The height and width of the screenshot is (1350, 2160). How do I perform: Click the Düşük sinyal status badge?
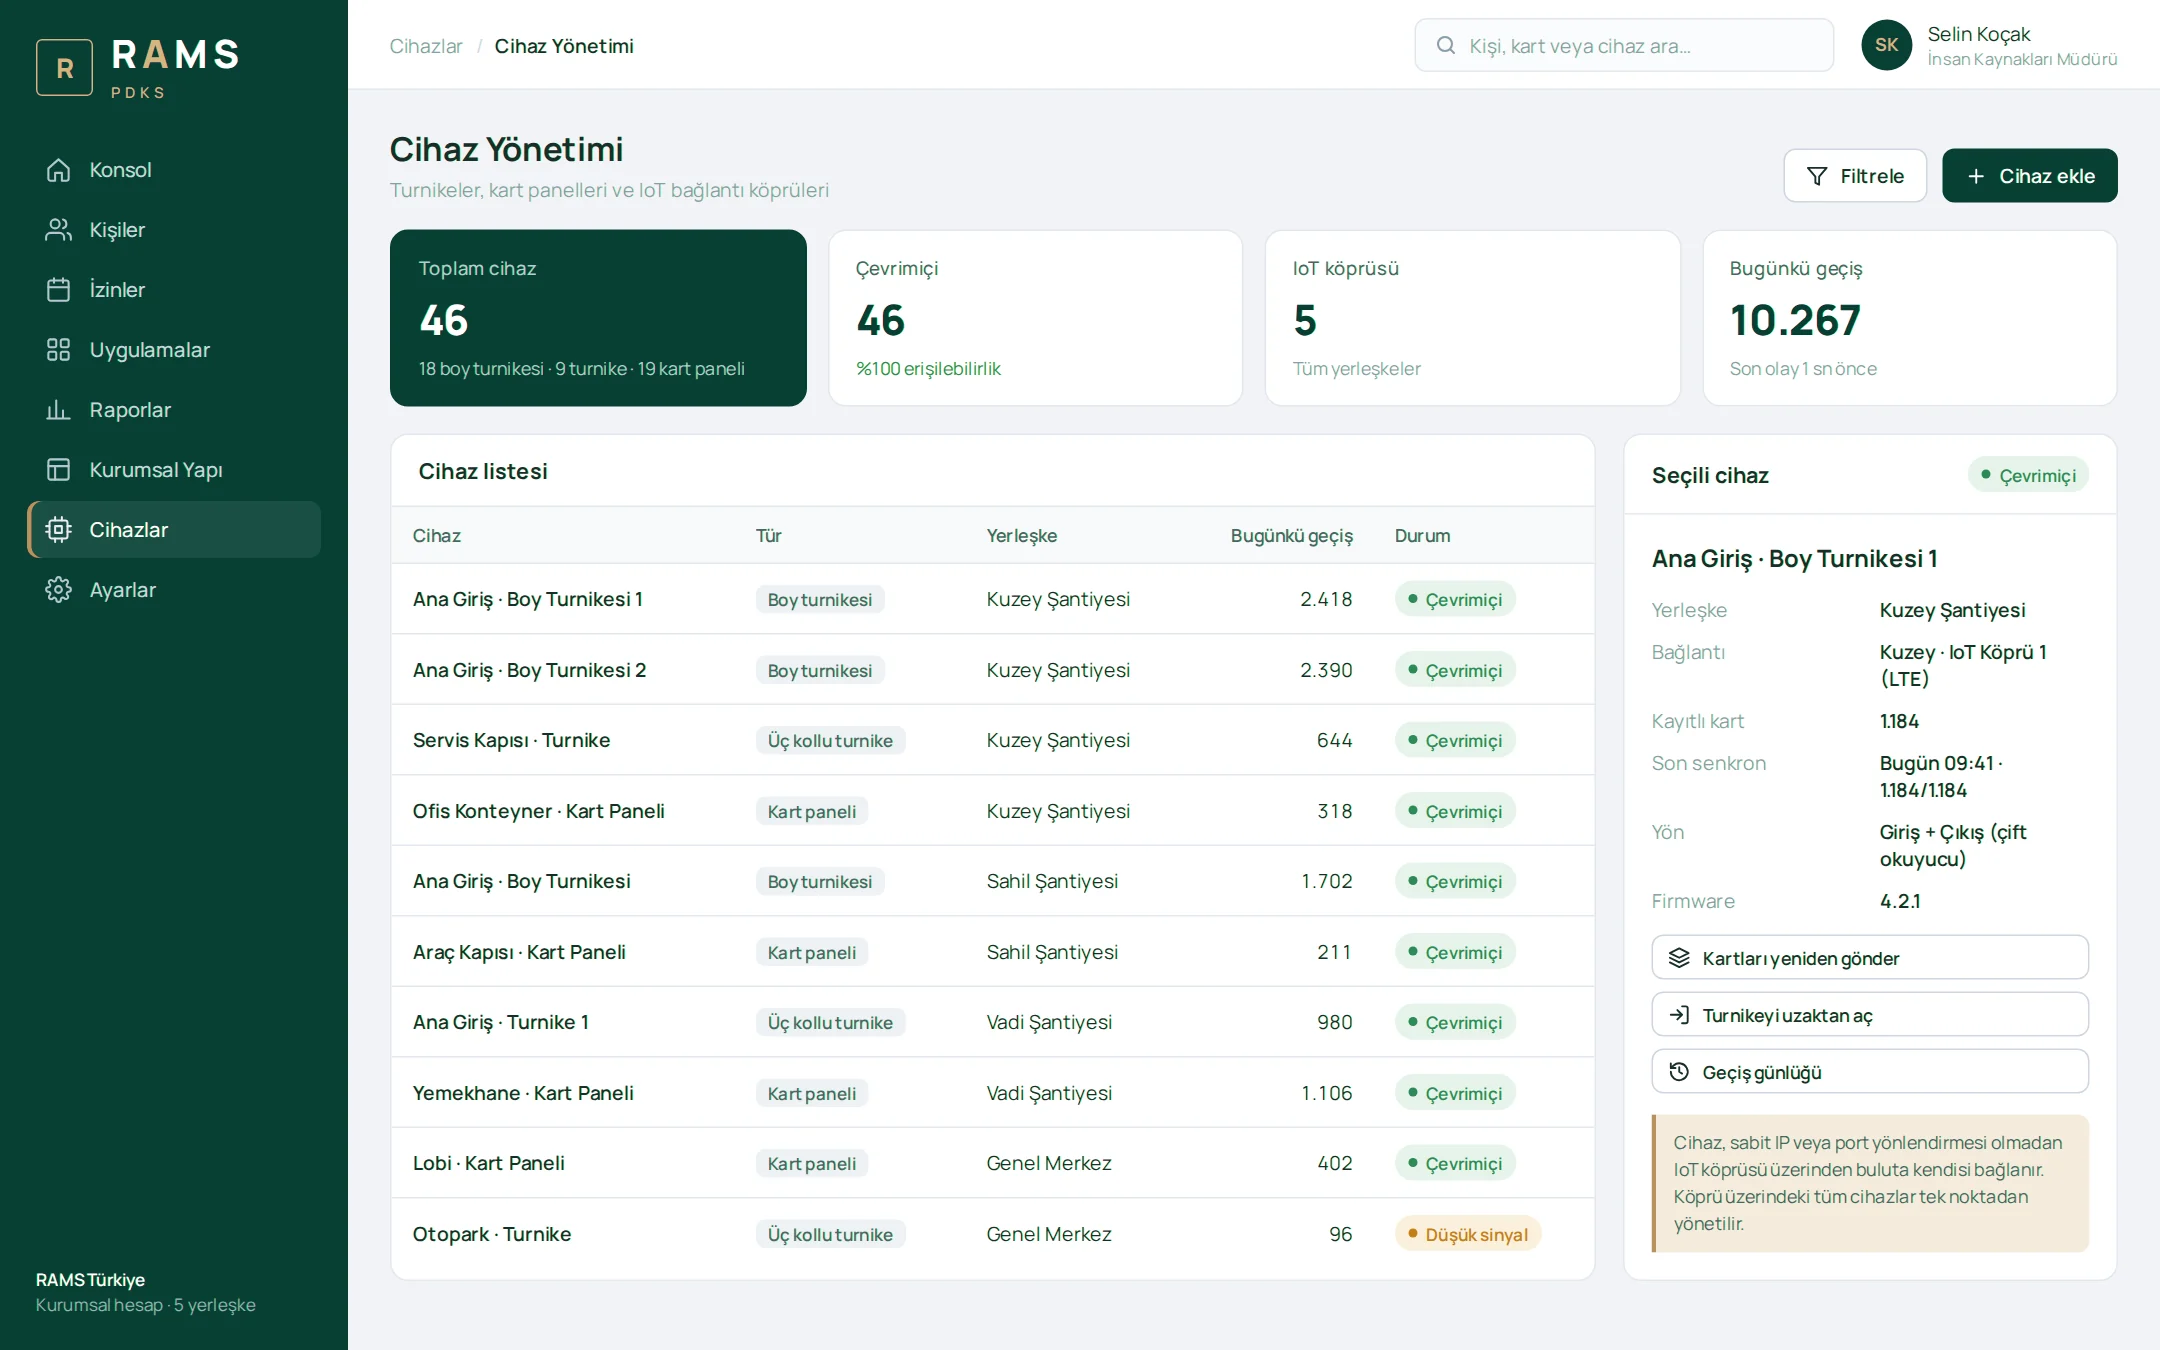(x=1467, y=1234)
